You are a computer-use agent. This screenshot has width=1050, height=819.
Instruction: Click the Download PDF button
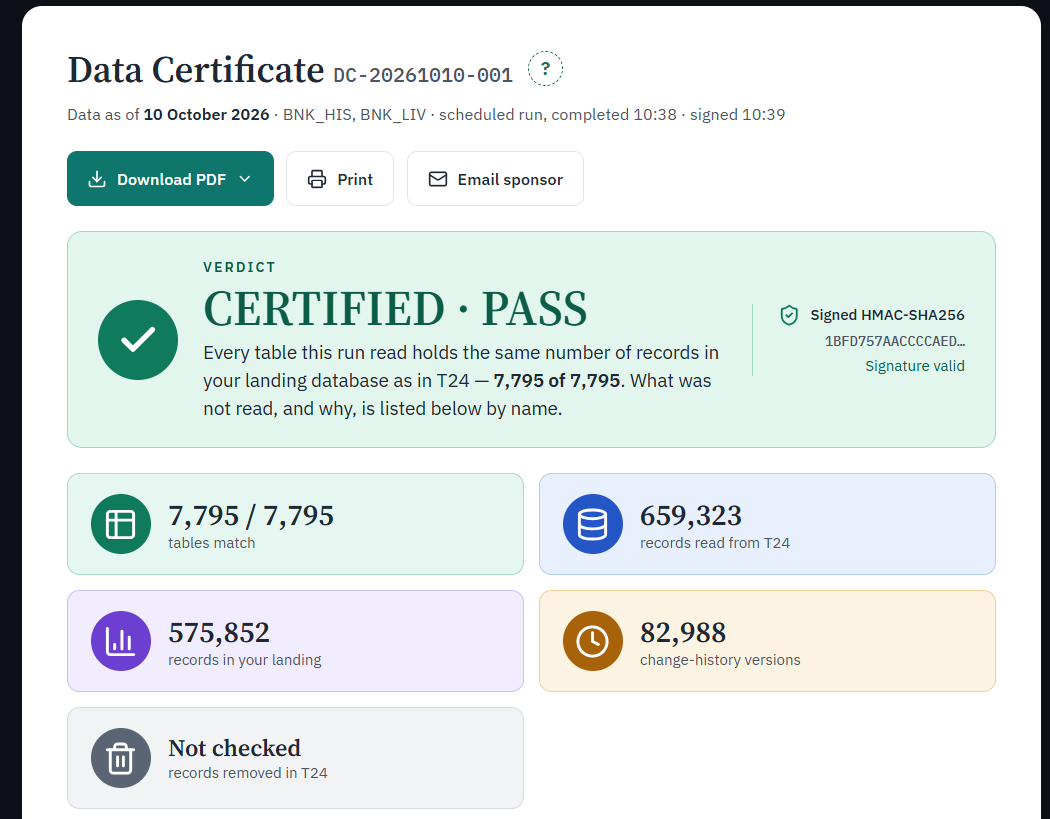[x=170, y=179]
